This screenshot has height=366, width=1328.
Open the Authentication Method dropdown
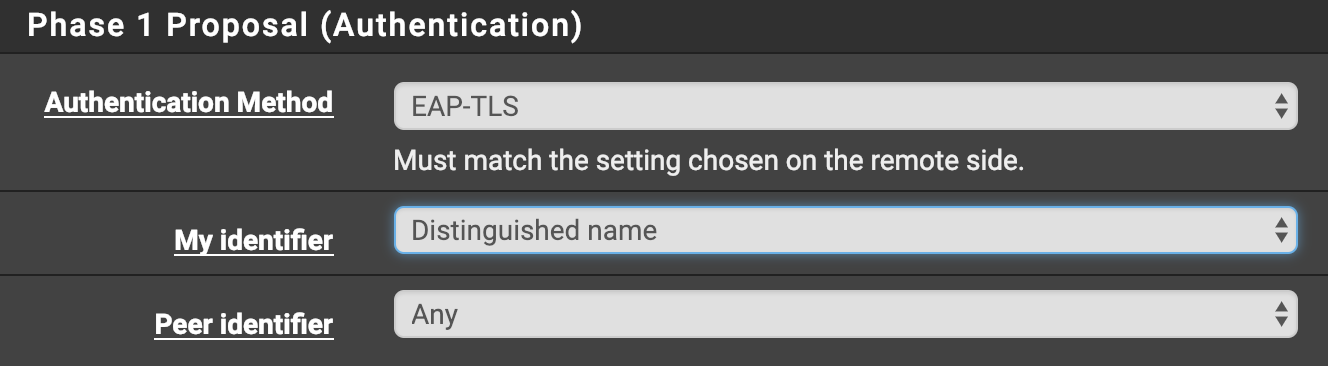pos(846,106)
